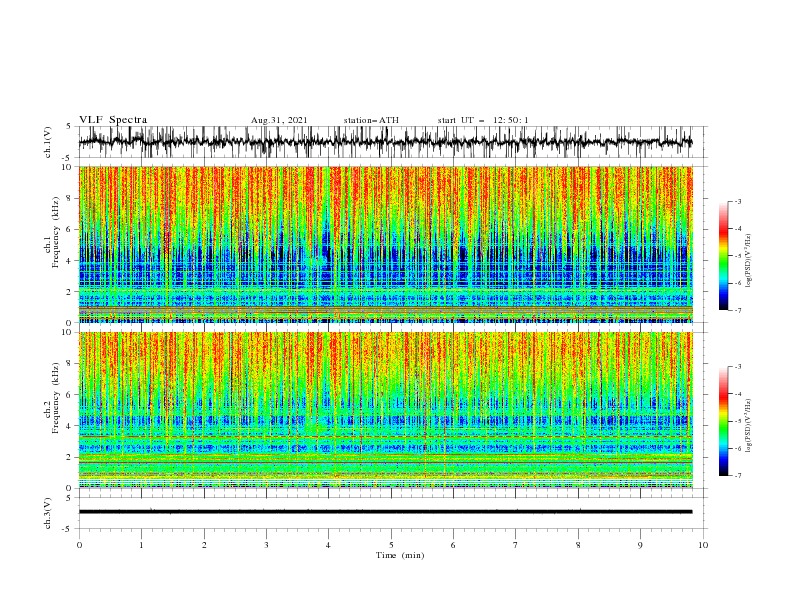This screenshot has width=792, height=612.
Task: Click the ch.2 spectrogram color scale bar
Action: click(723, 421)
